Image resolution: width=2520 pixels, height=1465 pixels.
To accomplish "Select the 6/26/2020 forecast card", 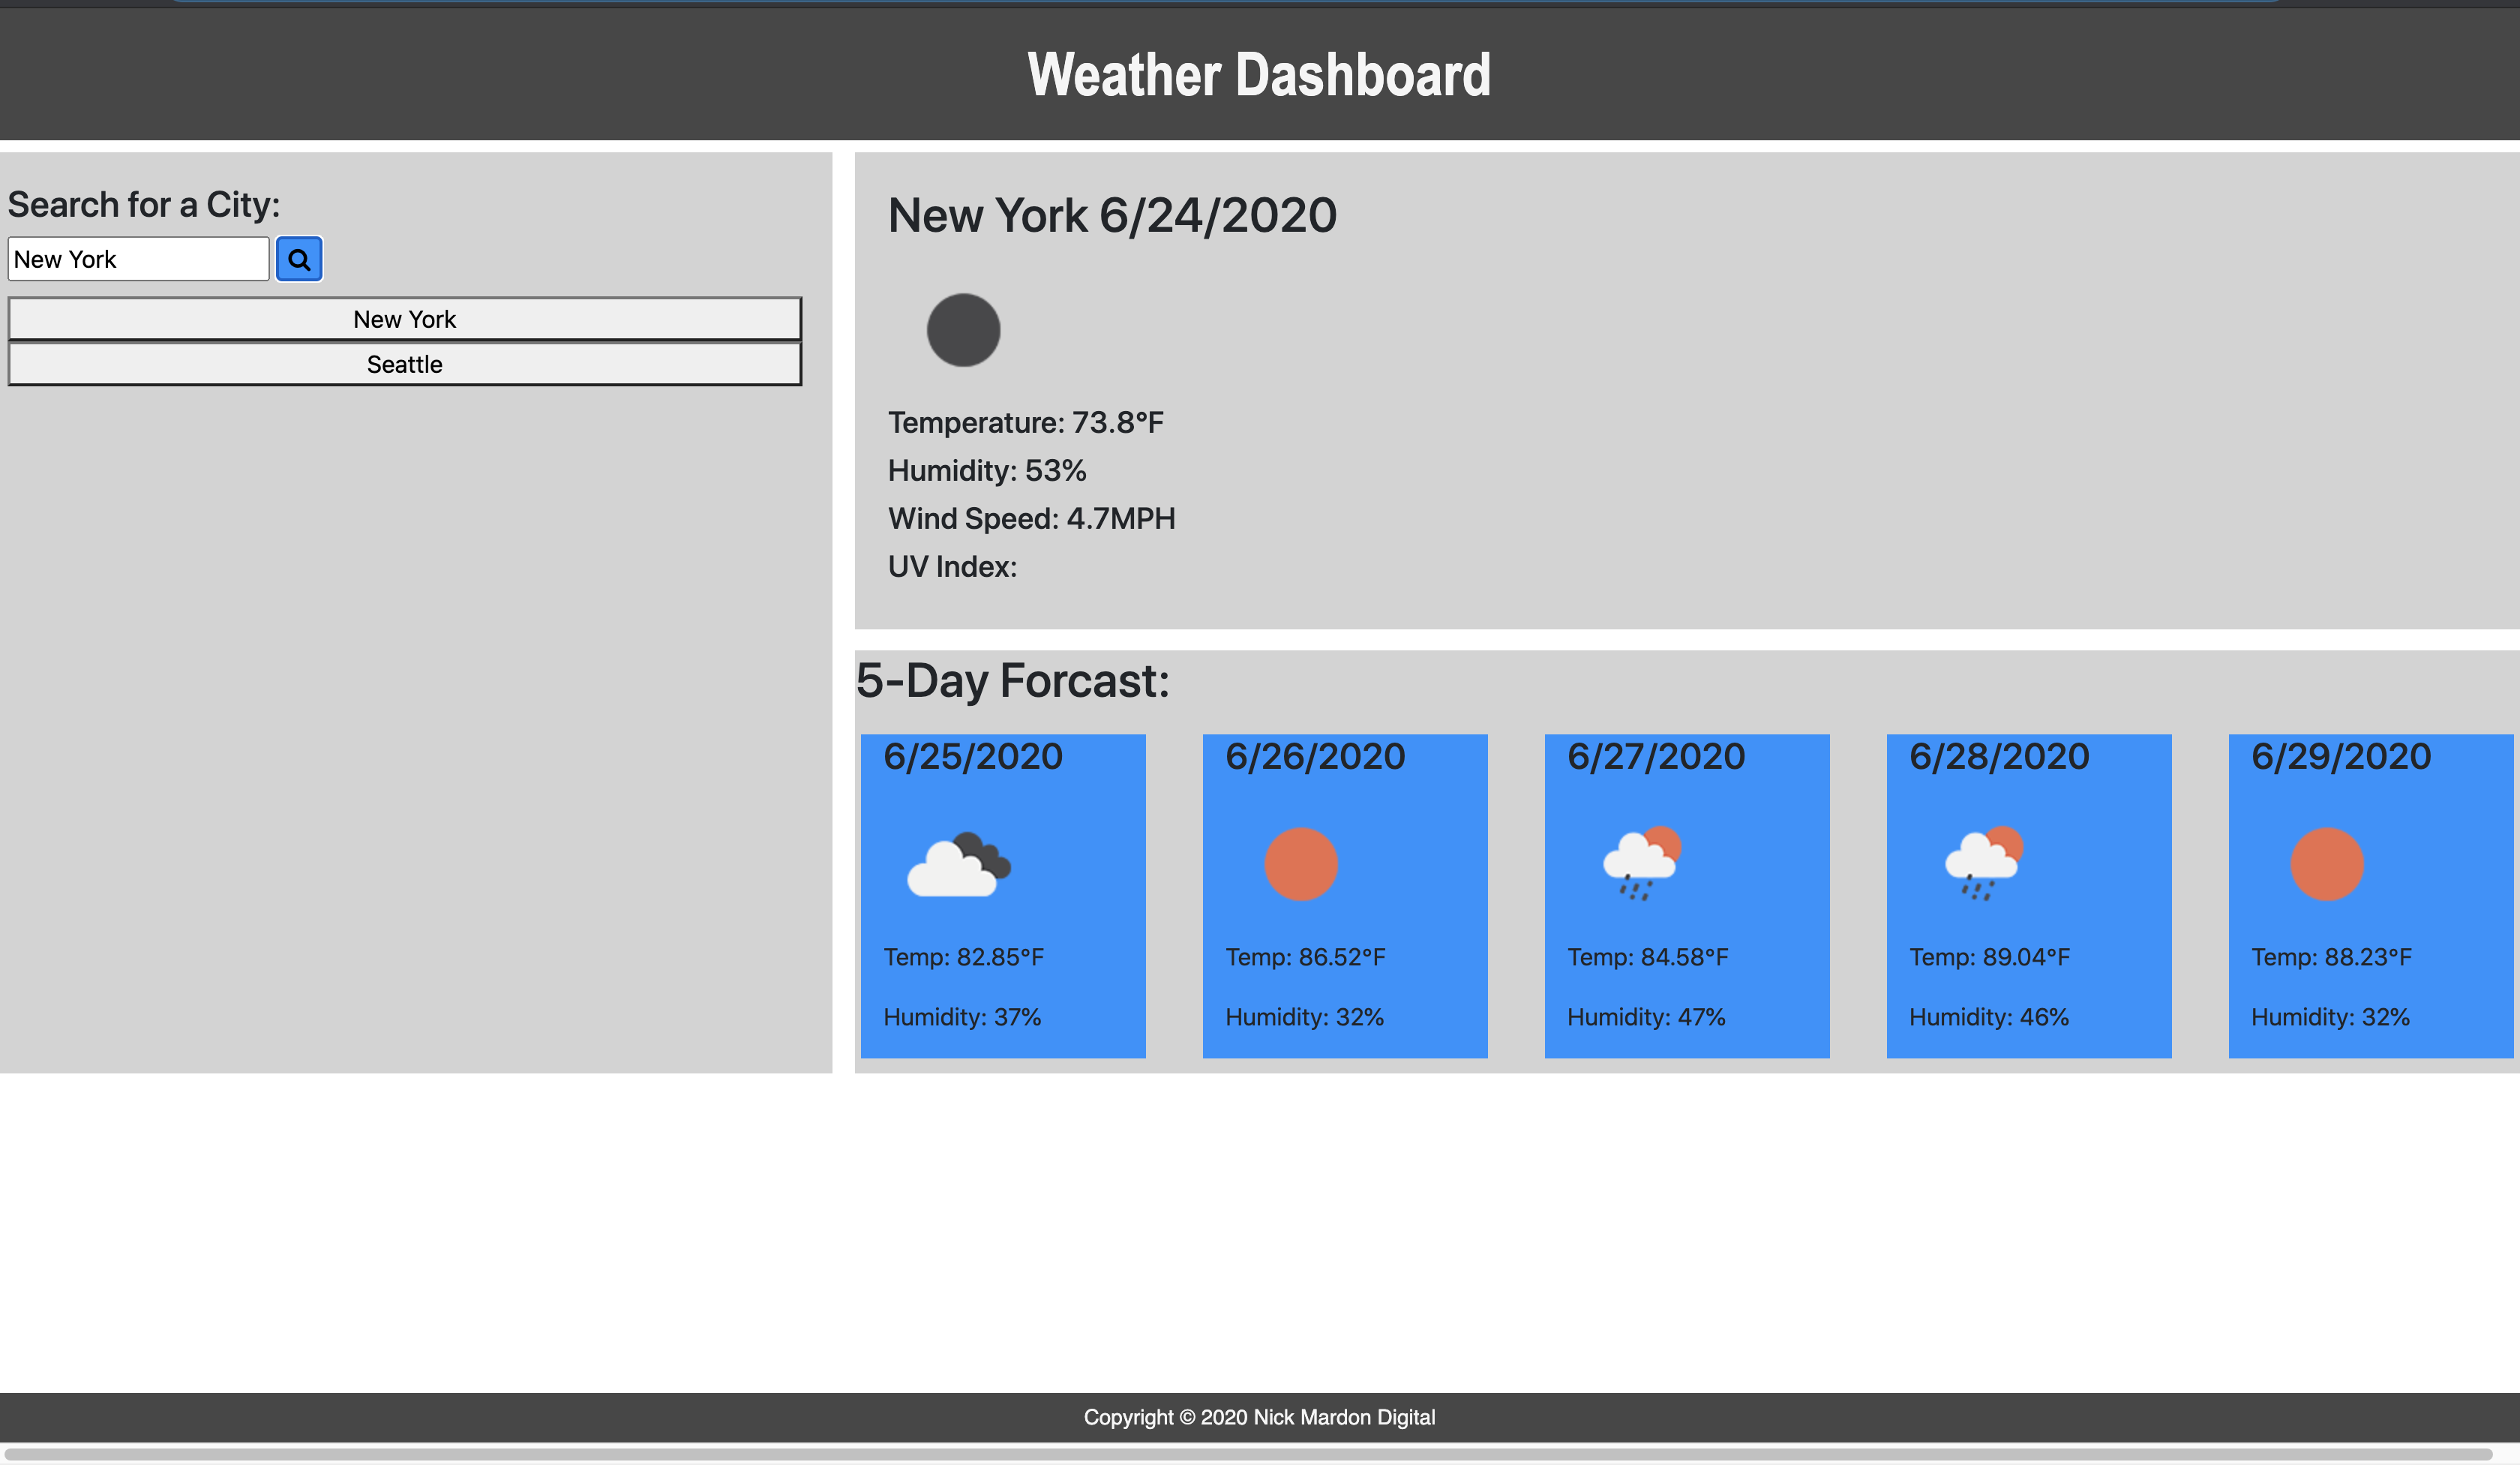I will tap(1345, 896).
